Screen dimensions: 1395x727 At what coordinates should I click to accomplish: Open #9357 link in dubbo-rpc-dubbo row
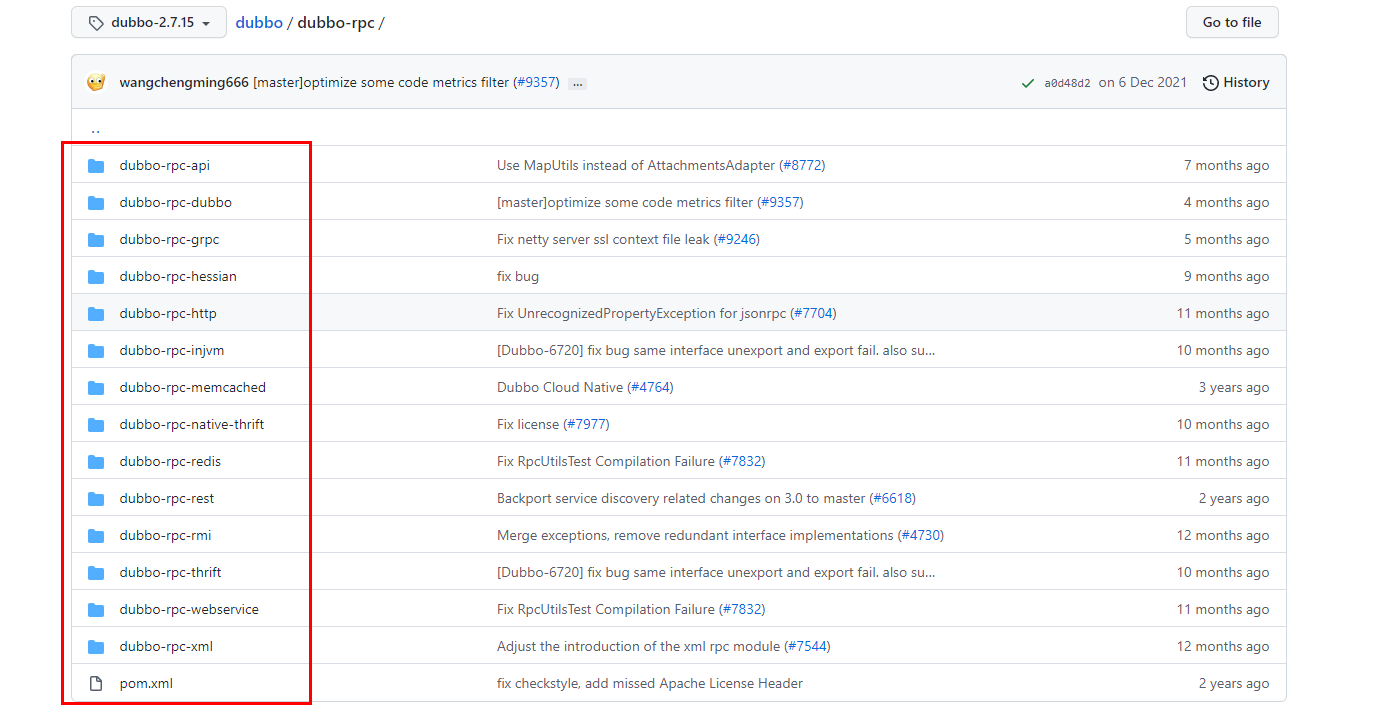tap(780, 202)
